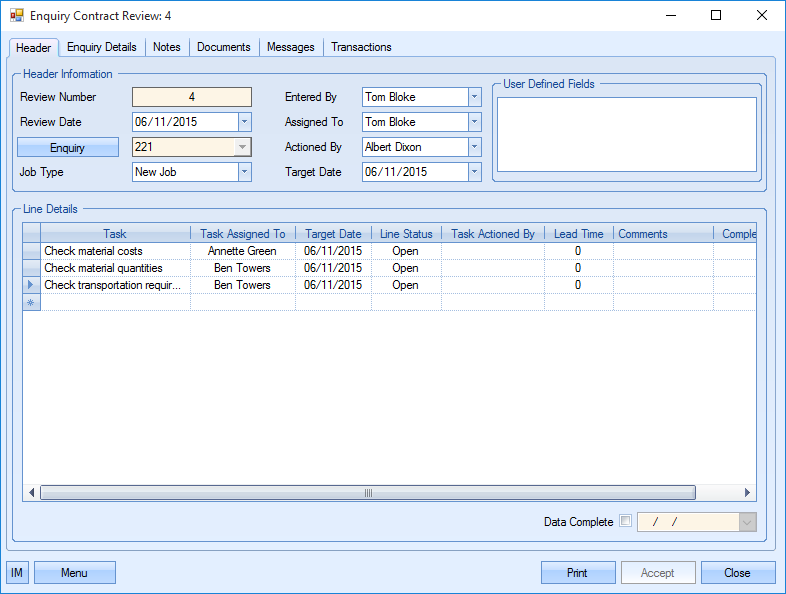Open the Target Date picker in header
Screen dimensions: 786x594
(475, 172)
